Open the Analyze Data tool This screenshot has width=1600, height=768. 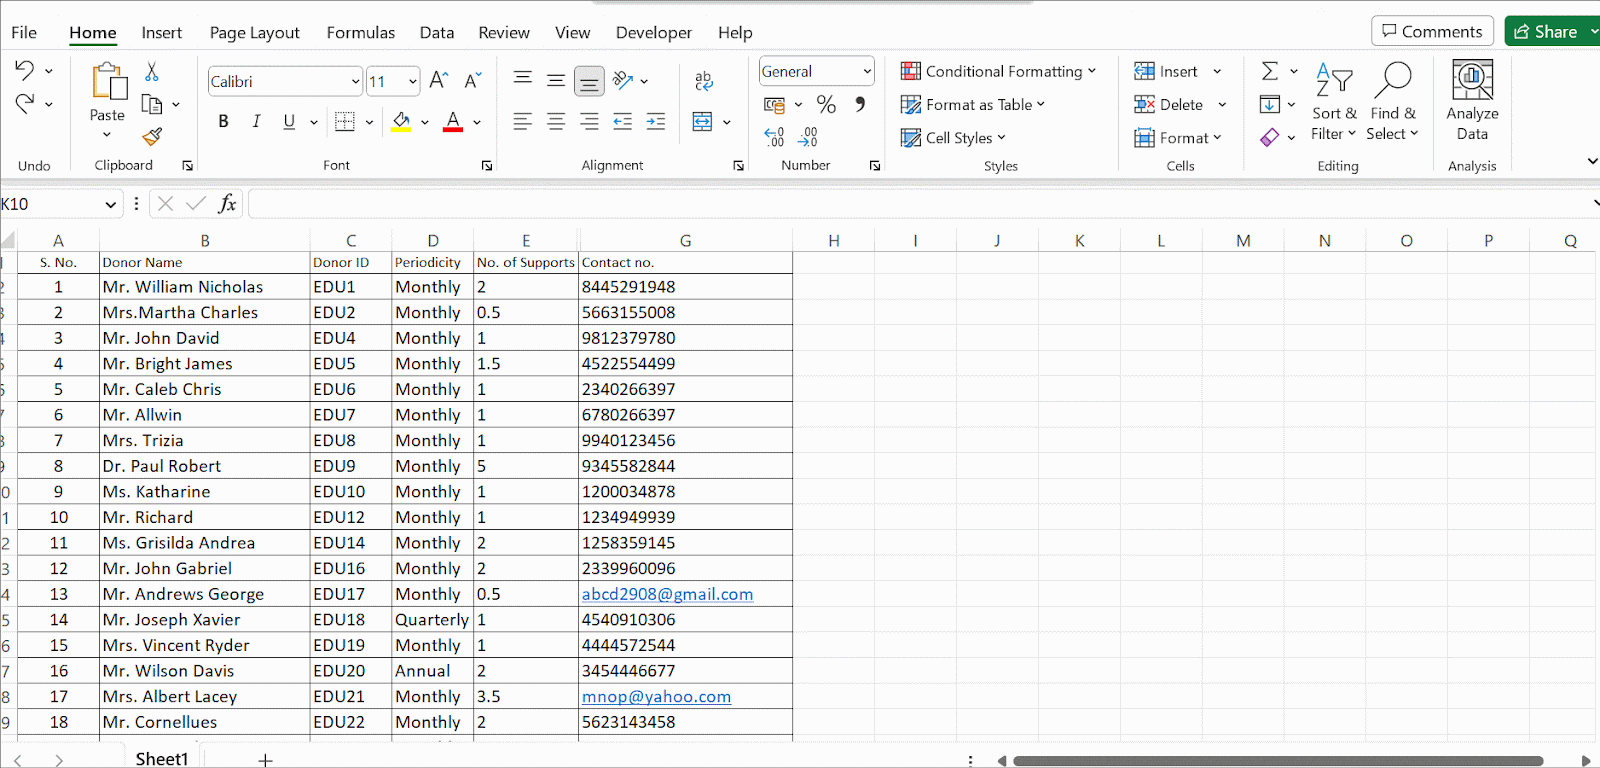1472,100
